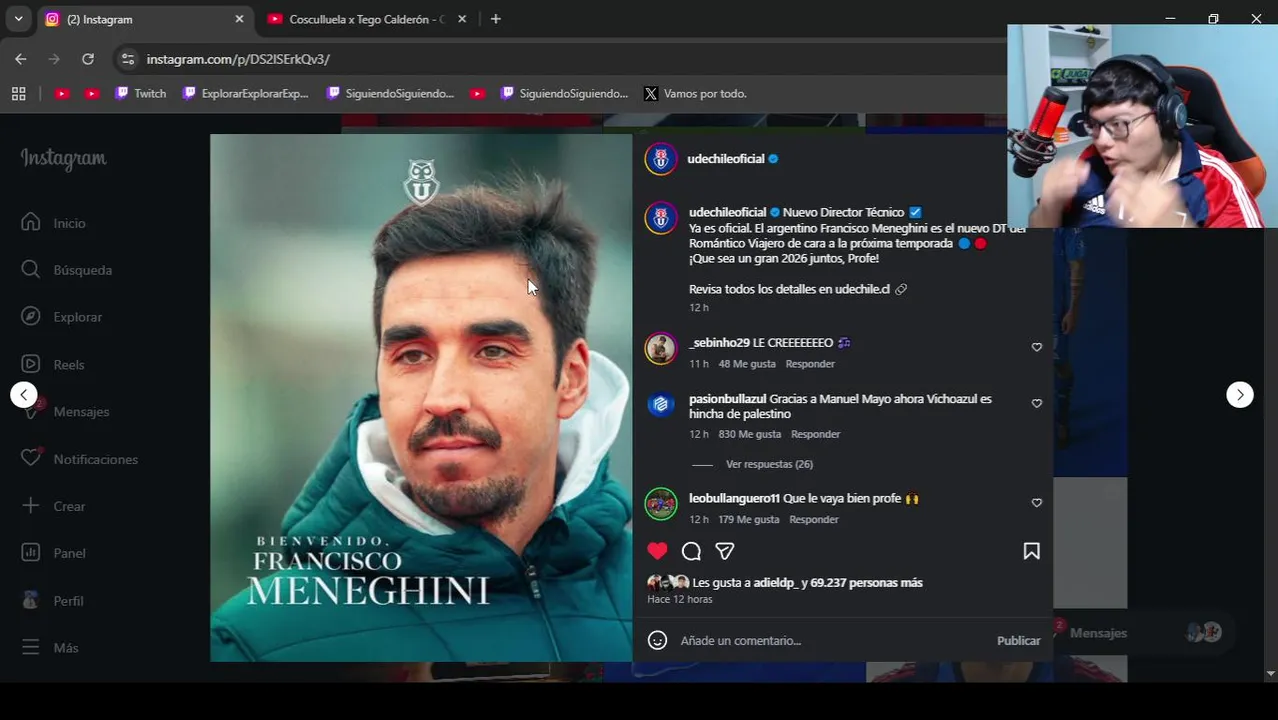Open ExplorarExplorarExp... bookmark
The image size is (1278, 720).
246,94
